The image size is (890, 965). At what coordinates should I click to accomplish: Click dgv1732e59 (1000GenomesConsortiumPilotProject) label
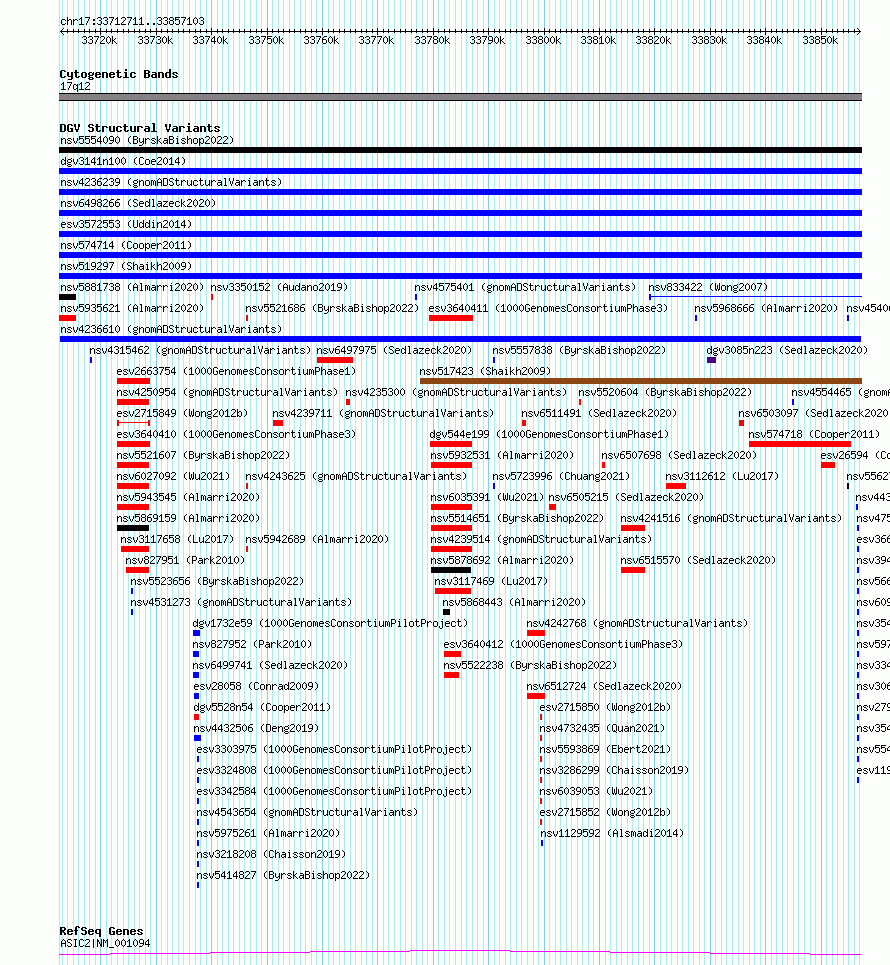point(331,623)
